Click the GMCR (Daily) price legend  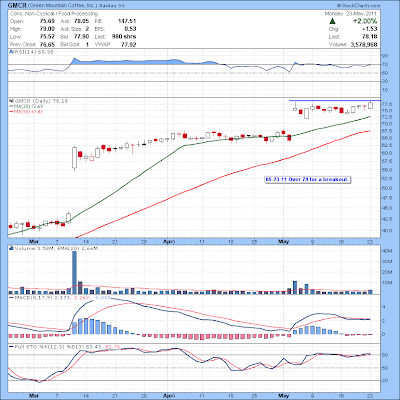[x=41, y=101]
